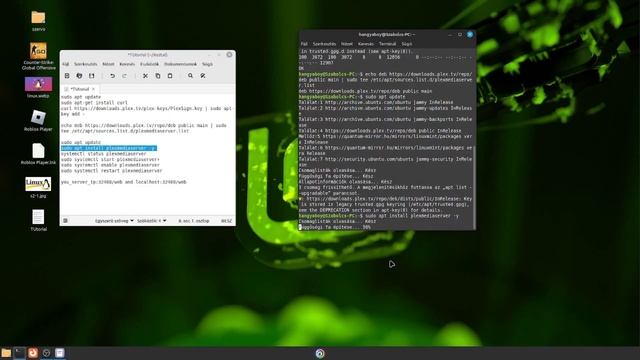Click the circular icon at taskbar center

(x=320, y=353)
